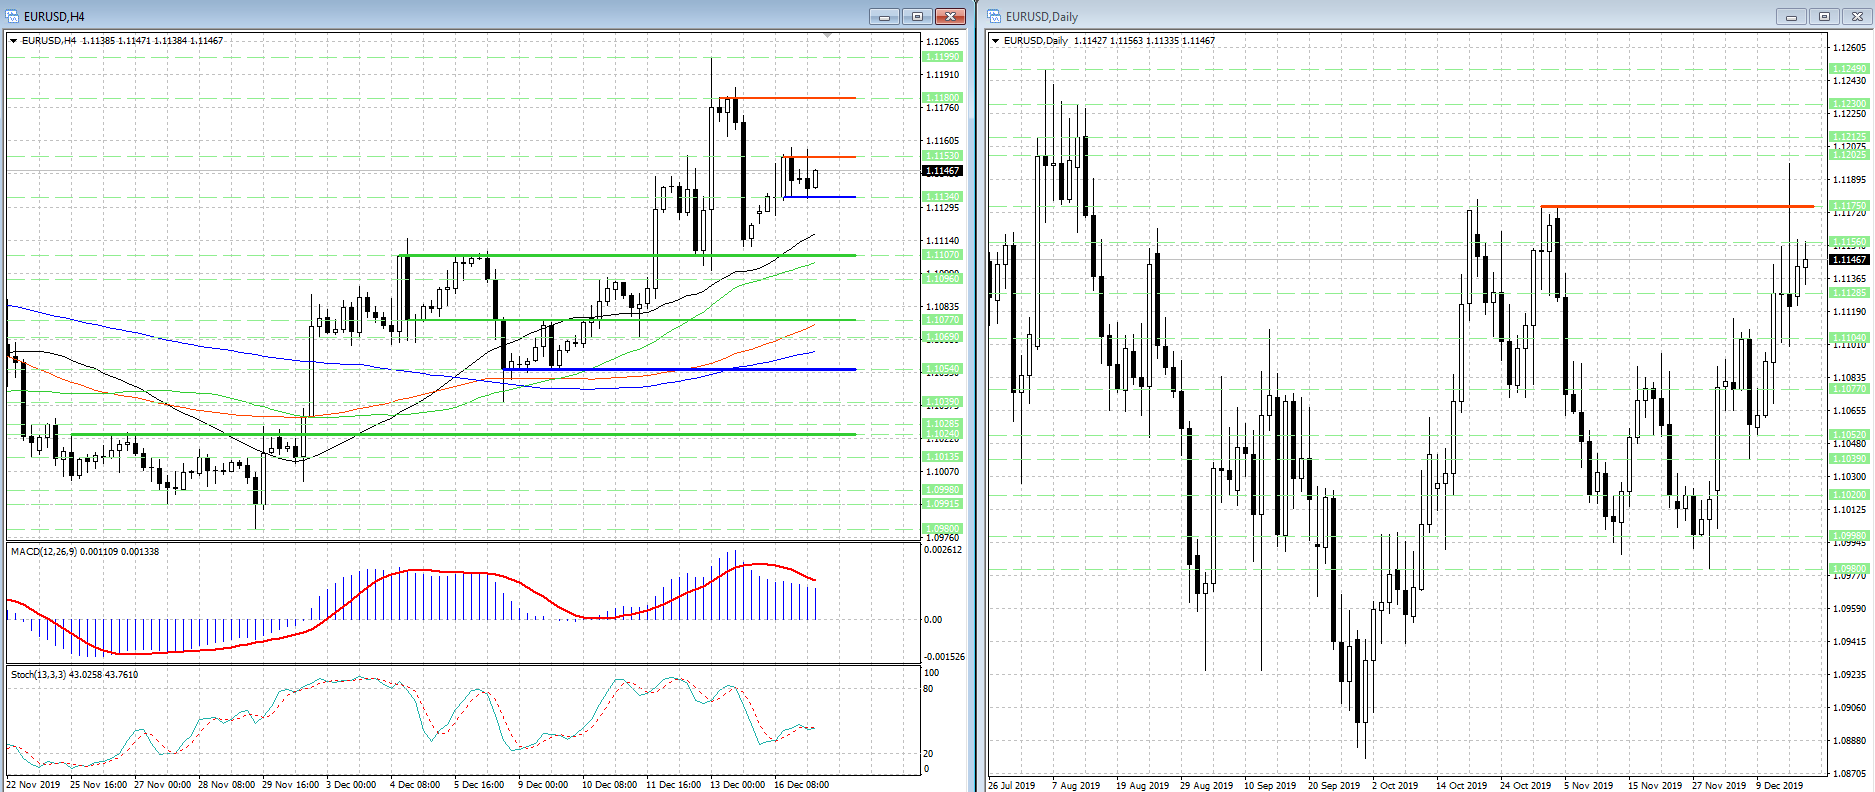Click the EURUSD,H4 window title icon
1875x792 pixels.
[x=13, y=16]
